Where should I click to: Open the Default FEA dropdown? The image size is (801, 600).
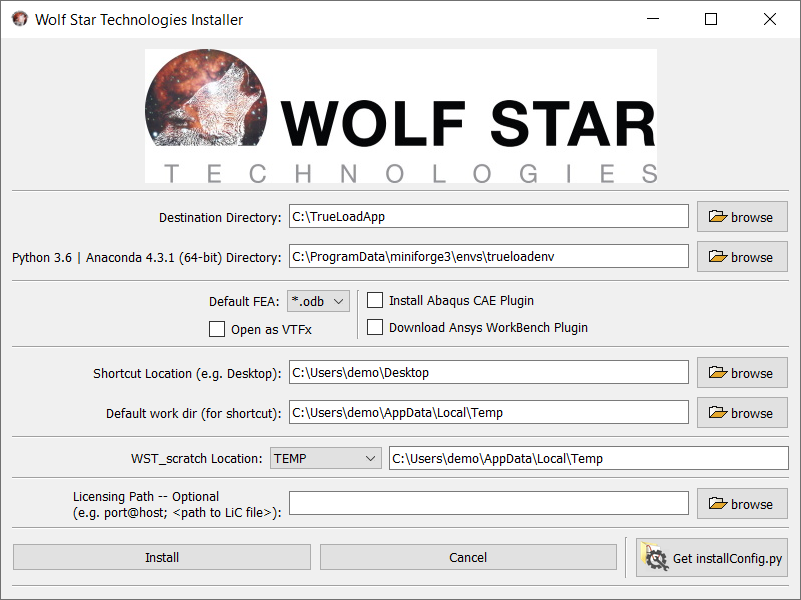318,301
